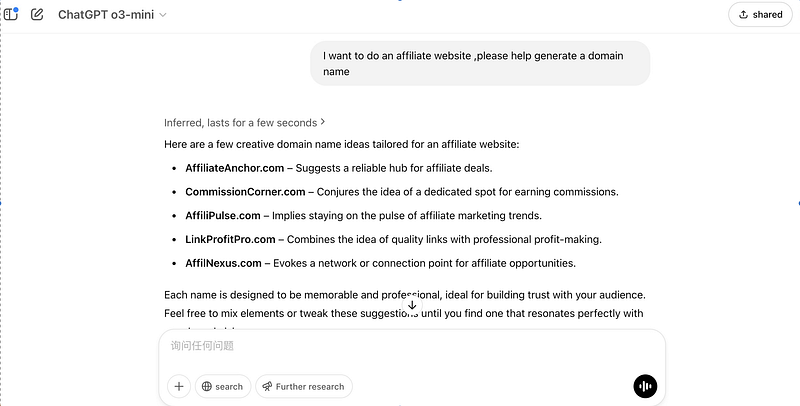
Task: Expand the "Inferred, lasts for a few seconds" reasoning
Action: pos(240,123)
